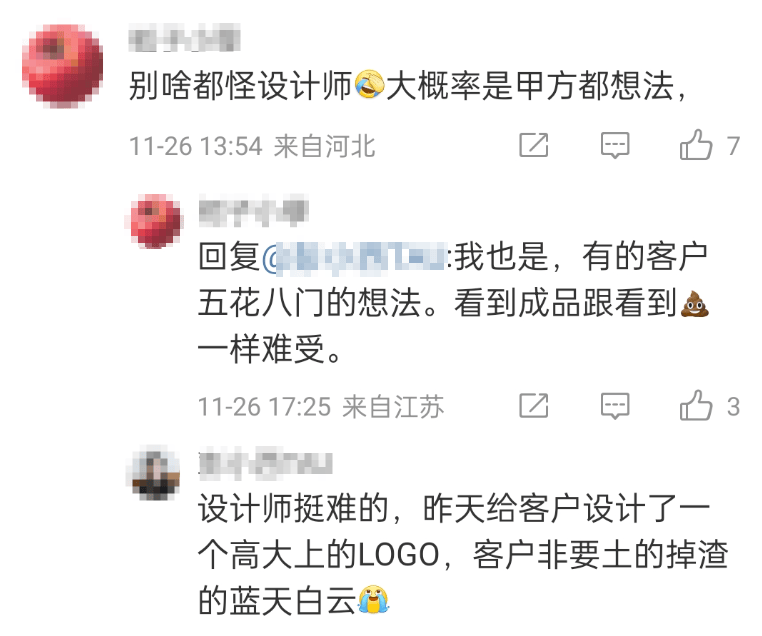Open the small red apple avatar in reply

(x=156, y=221)
